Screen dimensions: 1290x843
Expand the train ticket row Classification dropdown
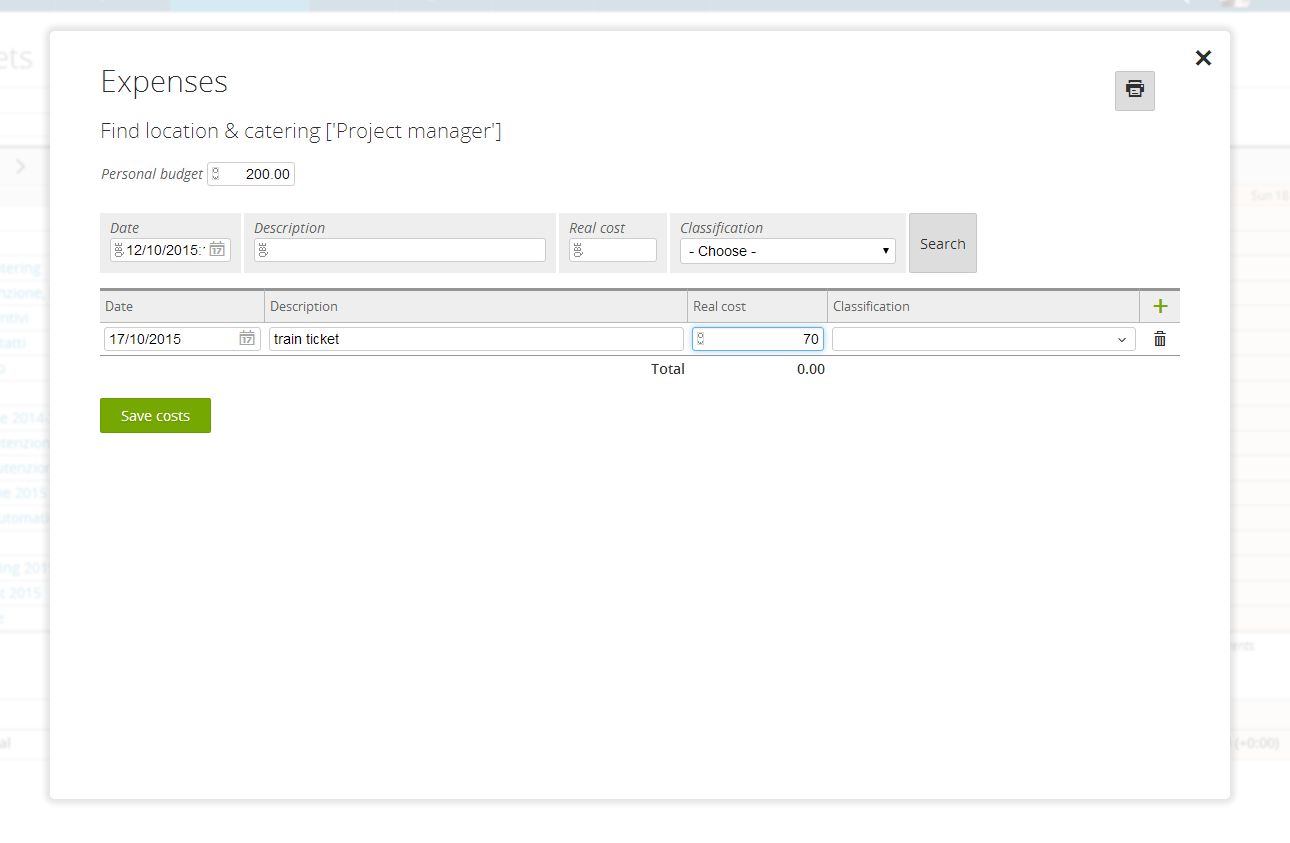click(984, 339)
